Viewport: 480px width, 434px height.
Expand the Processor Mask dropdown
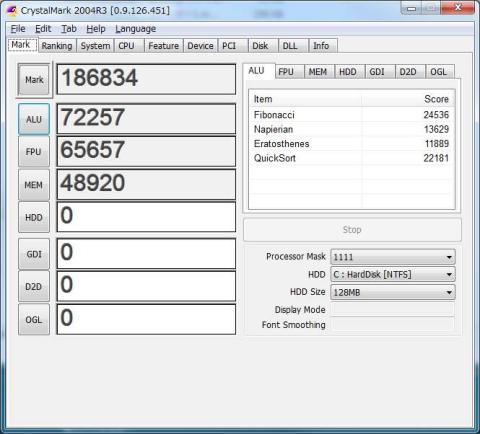[x=393, y=257]
